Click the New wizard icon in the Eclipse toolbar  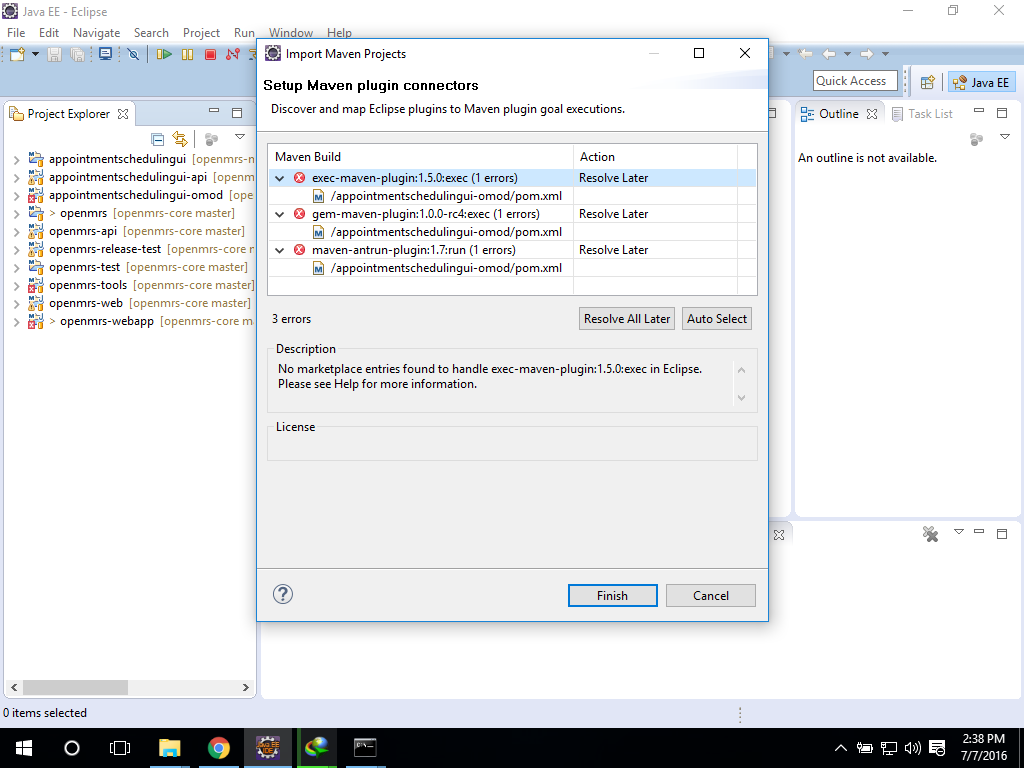coord(18,54)
